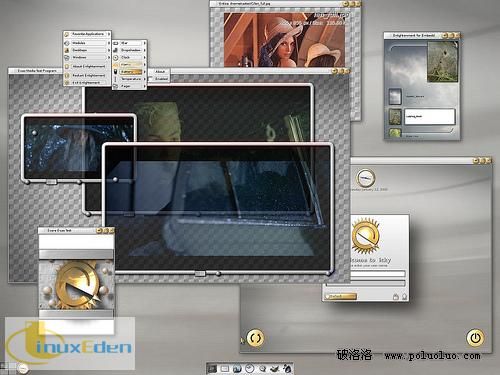Screen dimensions: 500x375
Task: Click the Exit Enlightenment menu icon
Action: coord(67,82)
